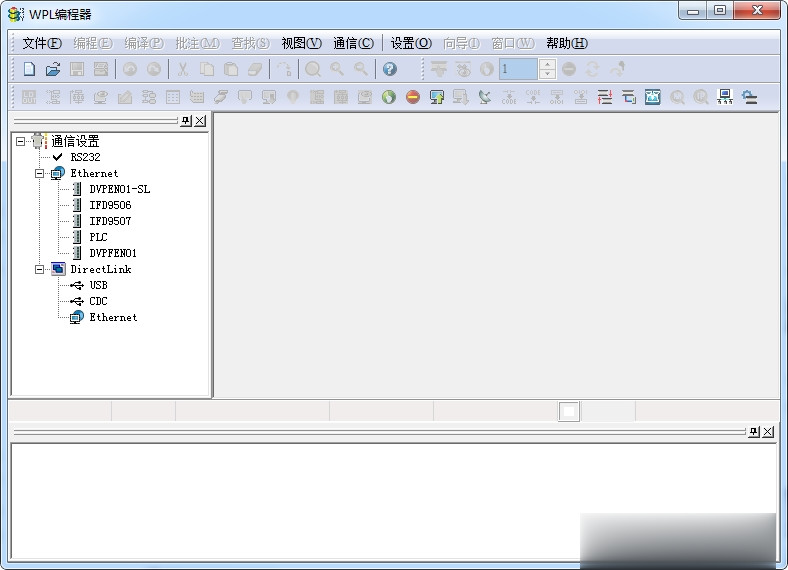Viewport: 788px width, 570px height.
Task: Click the grayed-out eraser icon
Action: tap(255, 69)
